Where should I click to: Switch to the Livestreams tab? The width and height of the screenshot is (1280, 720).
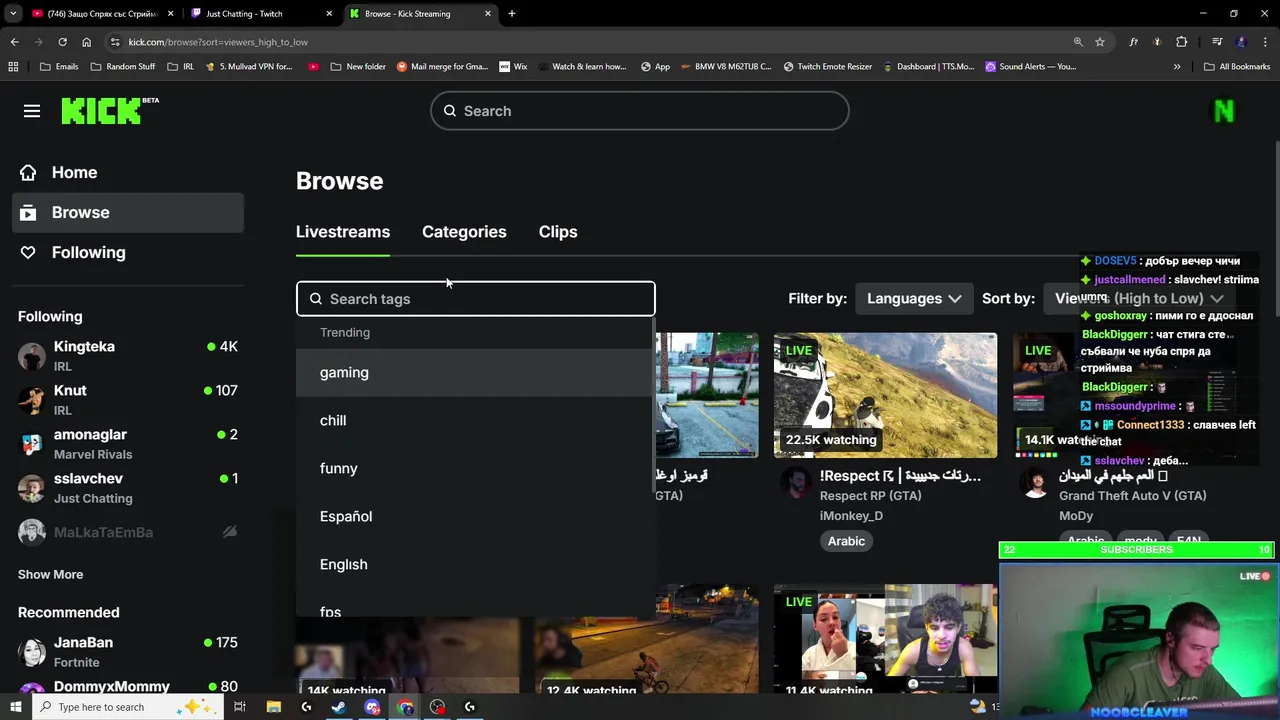(x=343, y=232)
